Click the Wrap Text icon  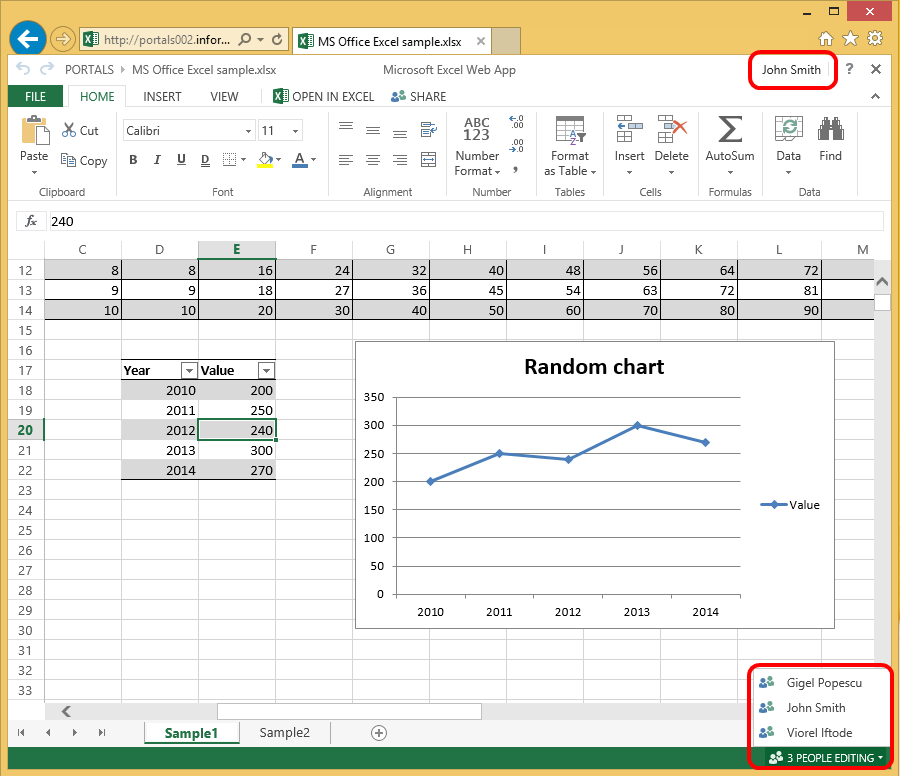coord(429,129)
